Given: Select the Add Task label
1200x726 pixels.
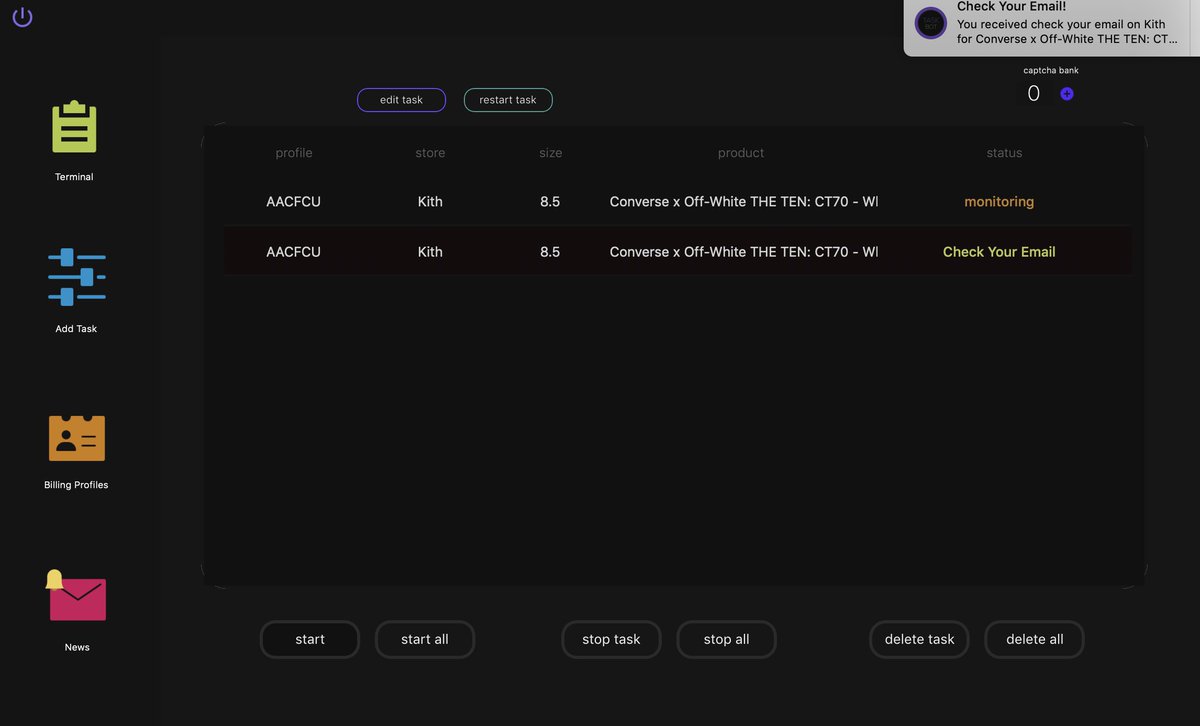Looking at the screenshot, I should [76, 329].
